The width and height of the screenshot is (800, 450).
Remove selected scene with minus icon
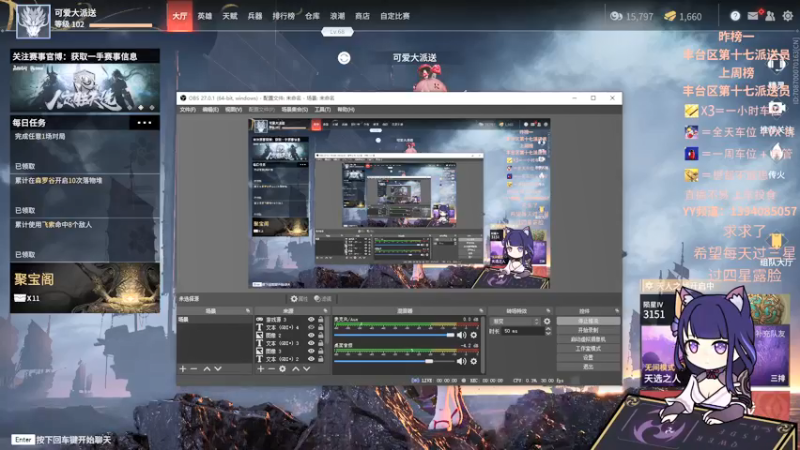(194, 368)
